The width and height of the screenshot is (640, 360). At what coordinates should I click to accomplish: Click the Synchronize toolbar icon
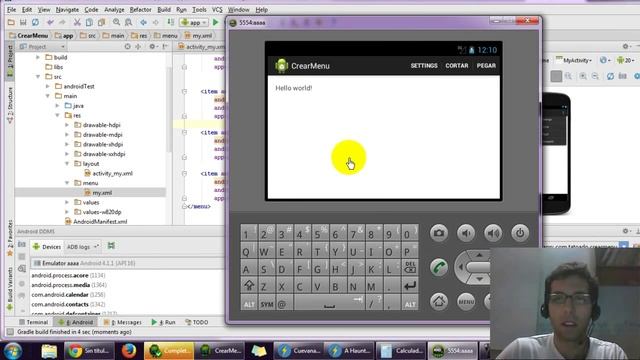point(36,22)
